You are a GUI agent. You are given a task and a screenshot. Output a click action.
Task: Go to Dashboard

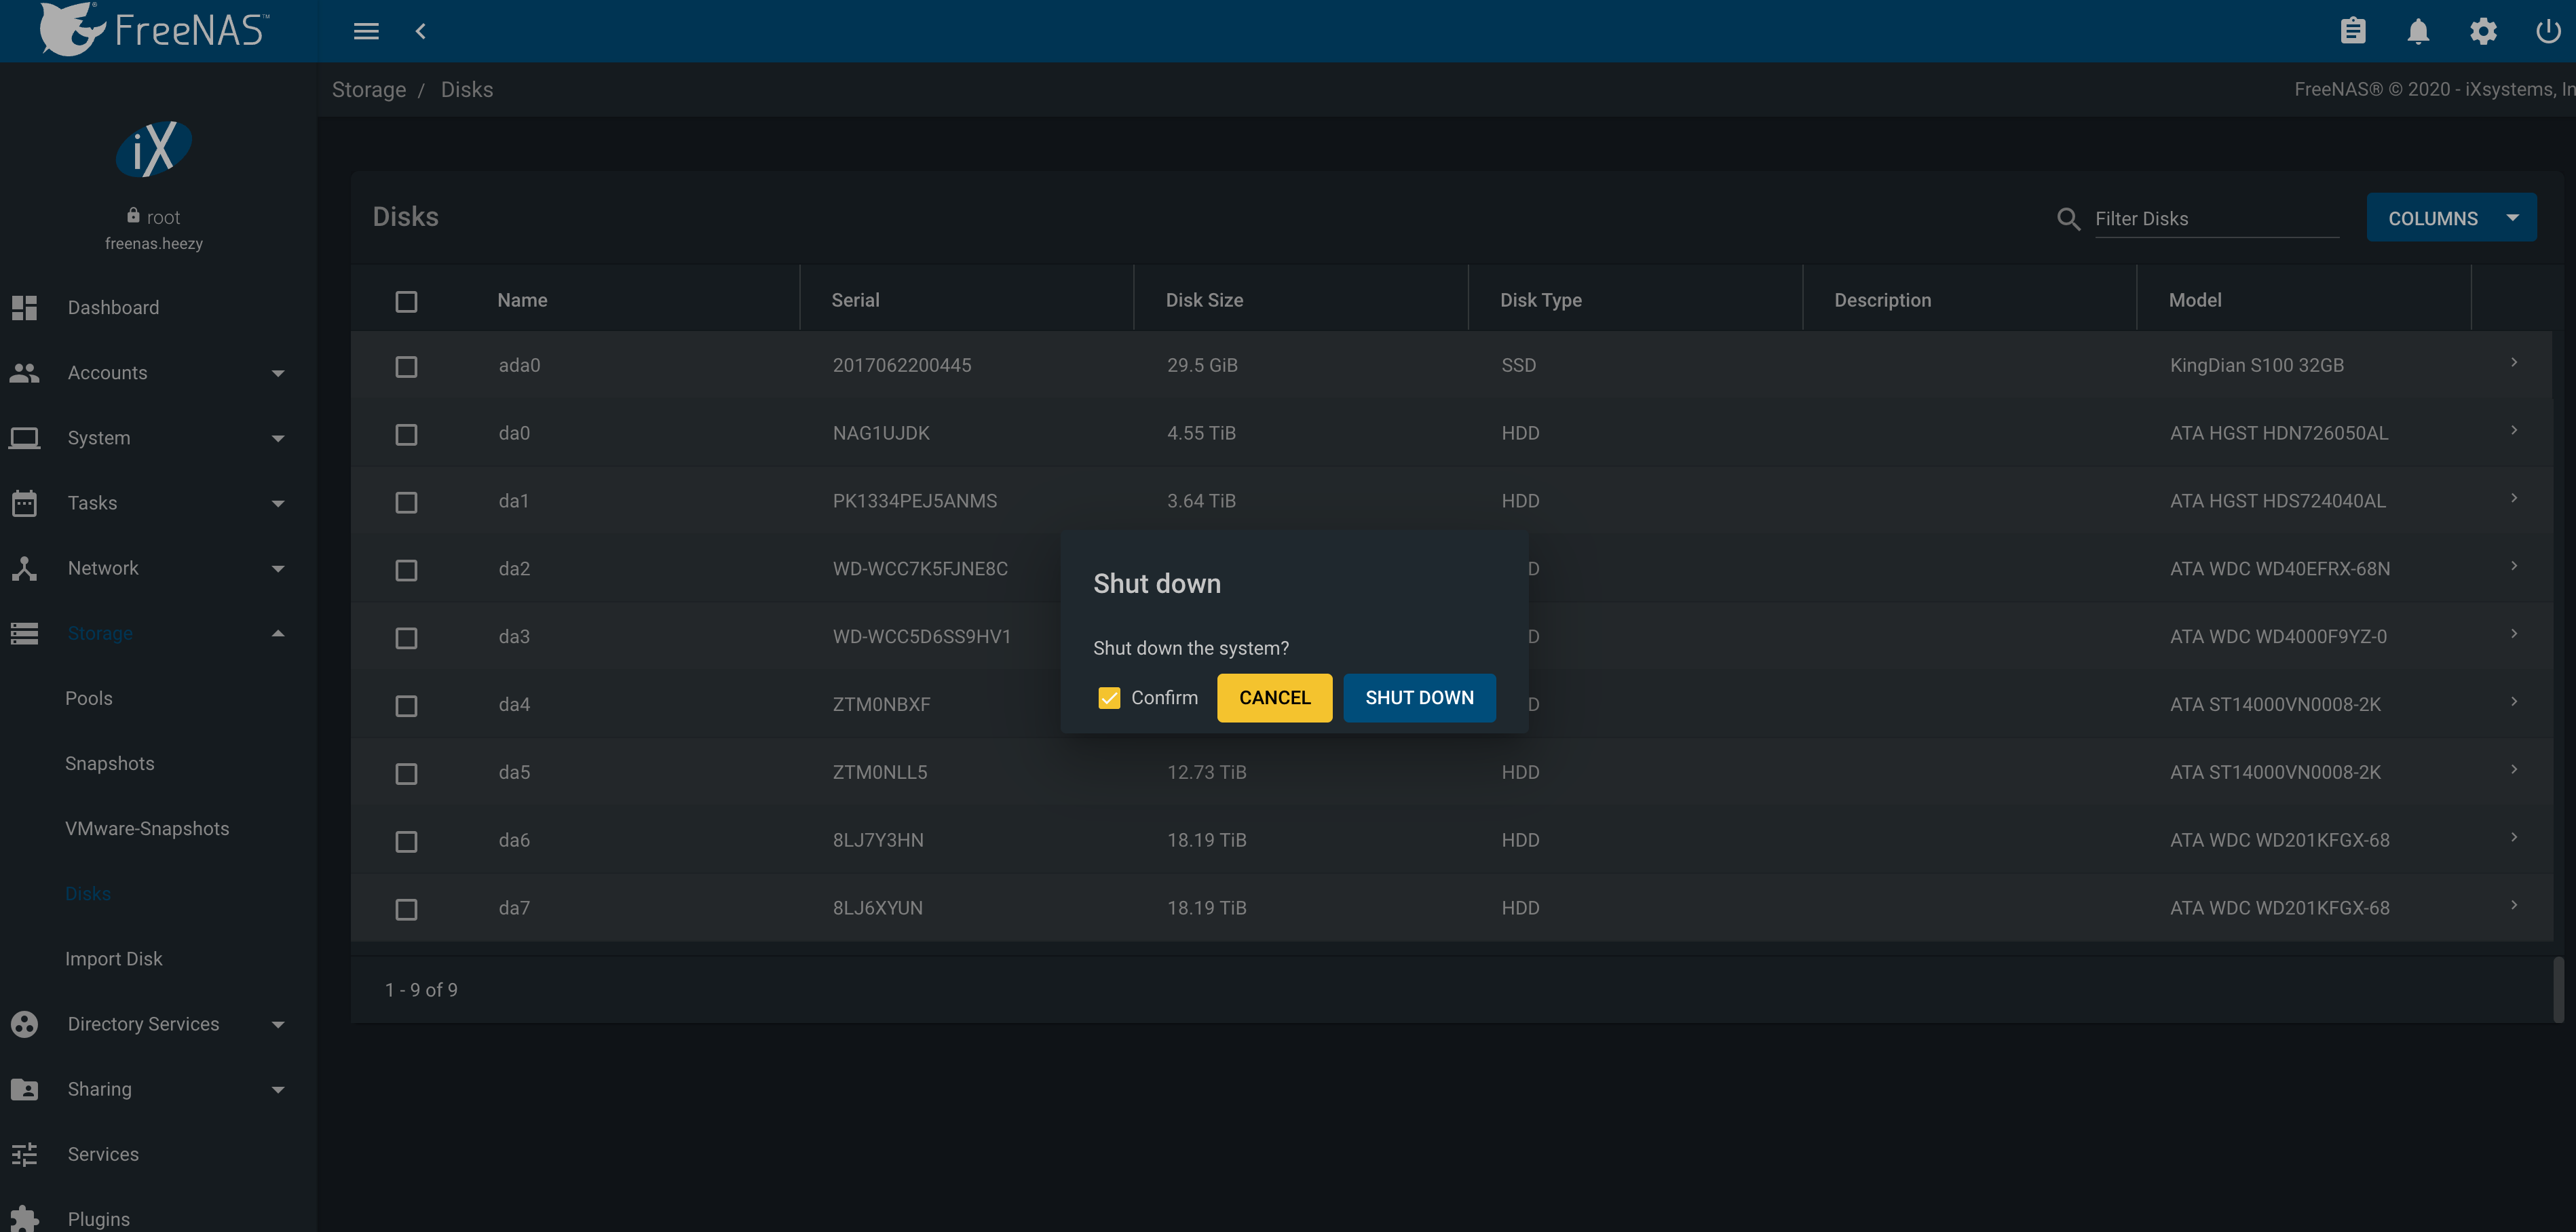click(x=113, y=307)
